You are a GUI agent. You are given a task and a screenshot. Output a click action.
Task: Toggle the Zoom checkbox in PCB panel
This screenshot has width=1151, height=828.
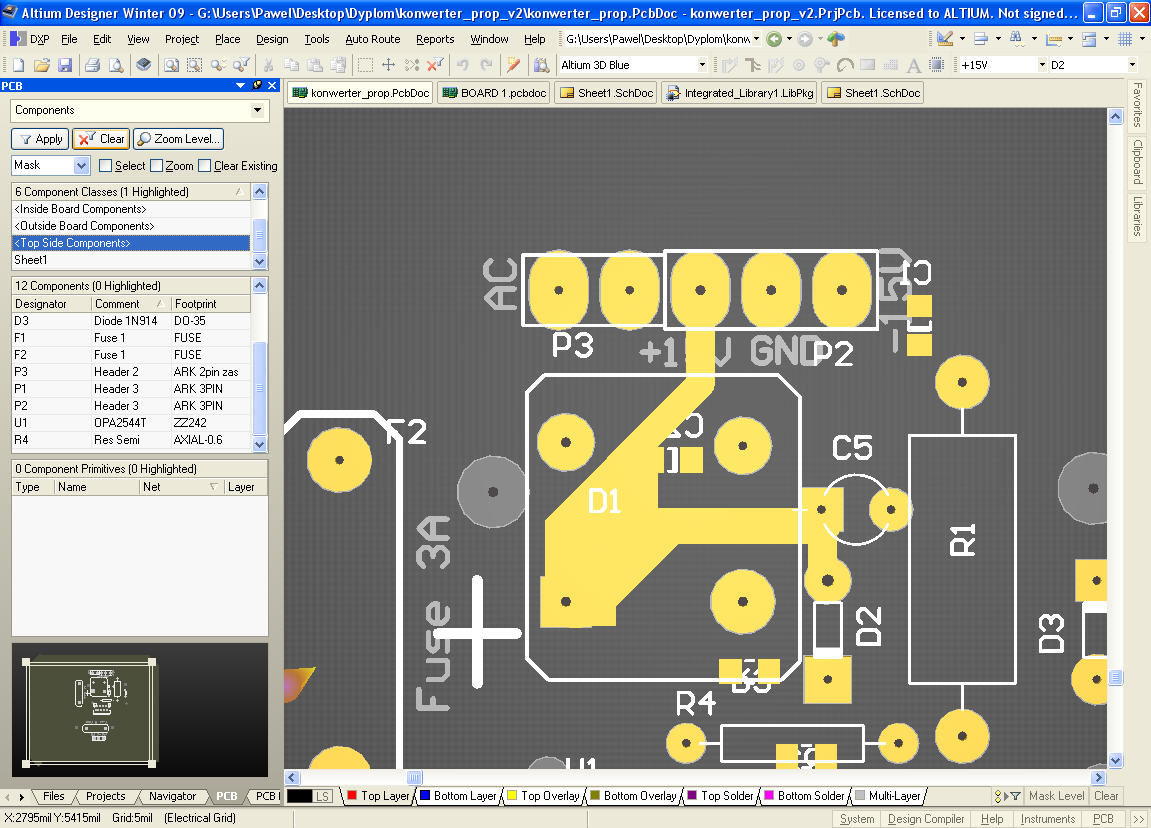point(156,166)
